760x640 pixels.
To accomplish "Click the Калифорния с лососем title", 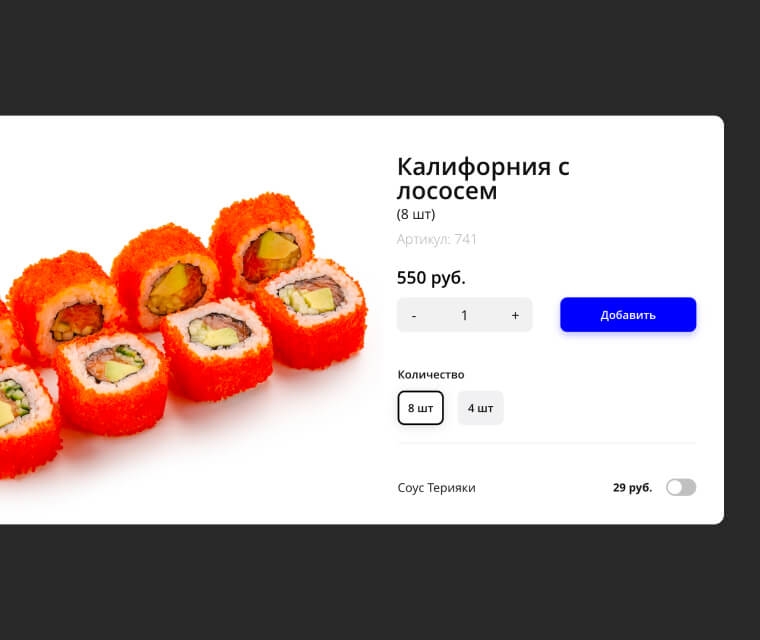I will [483, 178].
